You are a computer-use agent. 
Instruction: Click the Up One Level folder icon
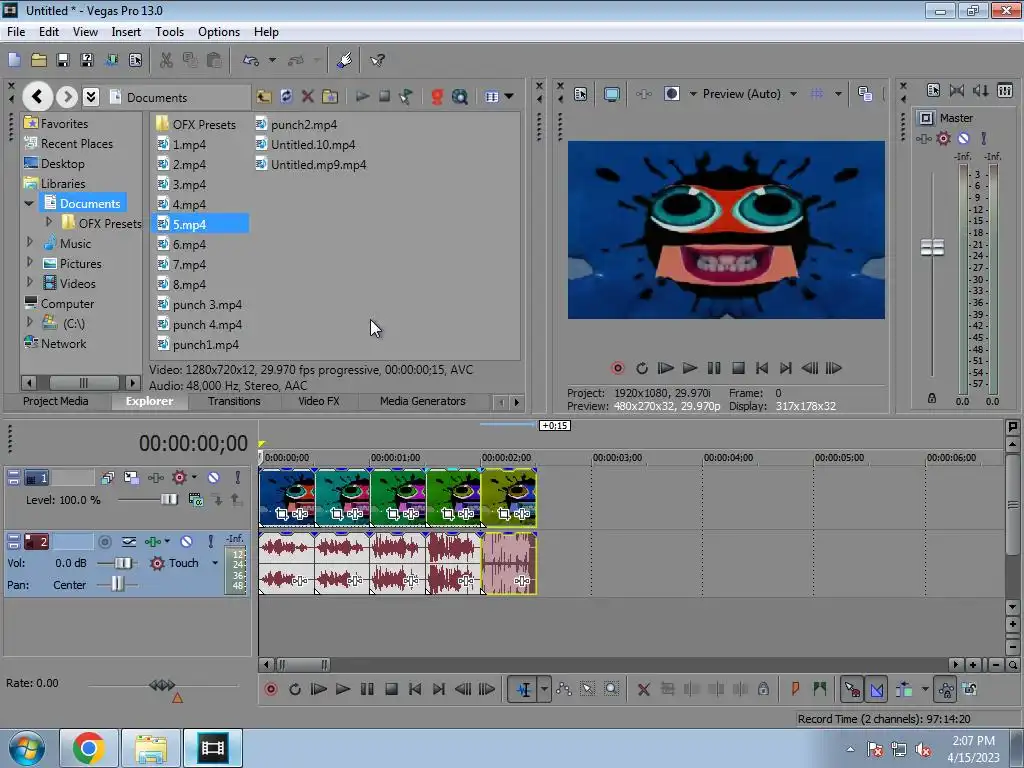[264, 97]
